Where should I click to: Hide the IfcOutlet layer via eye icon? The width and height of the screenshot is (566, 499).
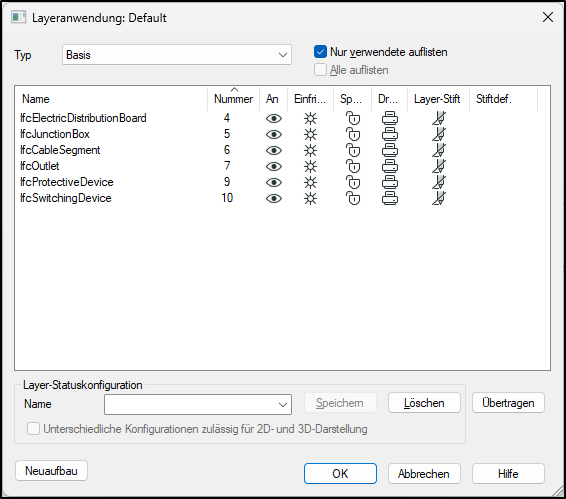coord(274,166)
